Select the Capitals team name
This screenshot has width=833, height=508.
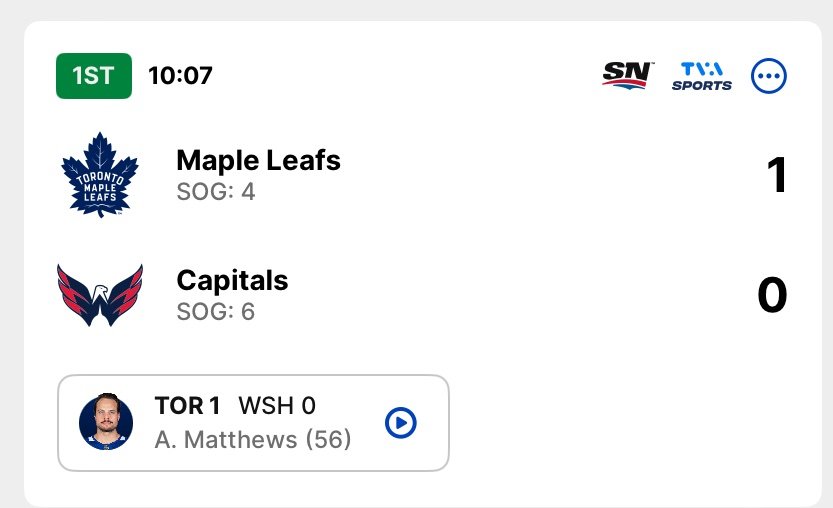(x=232, y=281)
